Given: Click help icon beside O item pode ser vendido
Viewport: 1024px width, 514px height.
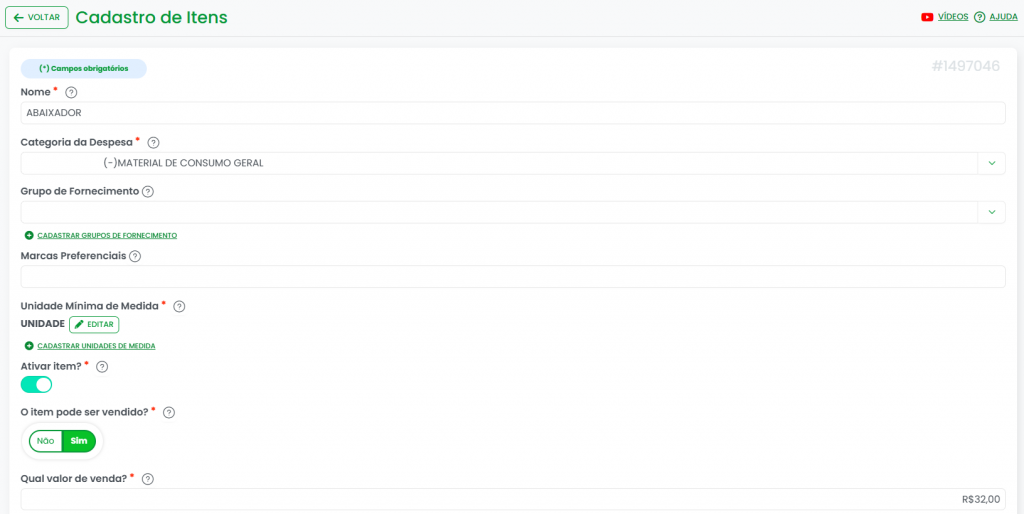Looking at the screenshot, I should pos(169,412).
